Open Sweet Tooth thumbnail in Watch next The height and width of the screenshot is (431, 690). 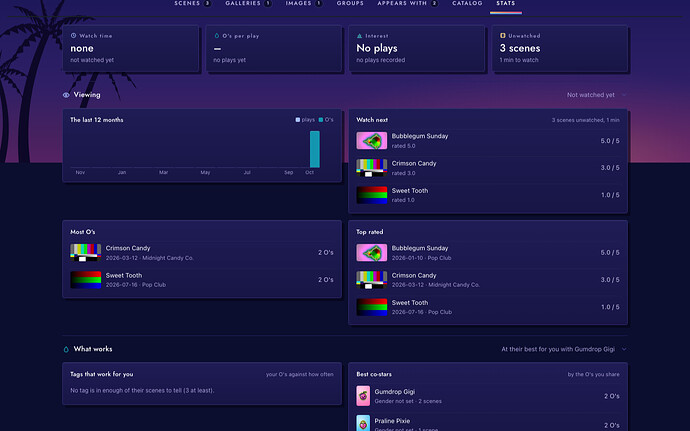[x=371, y=195]
